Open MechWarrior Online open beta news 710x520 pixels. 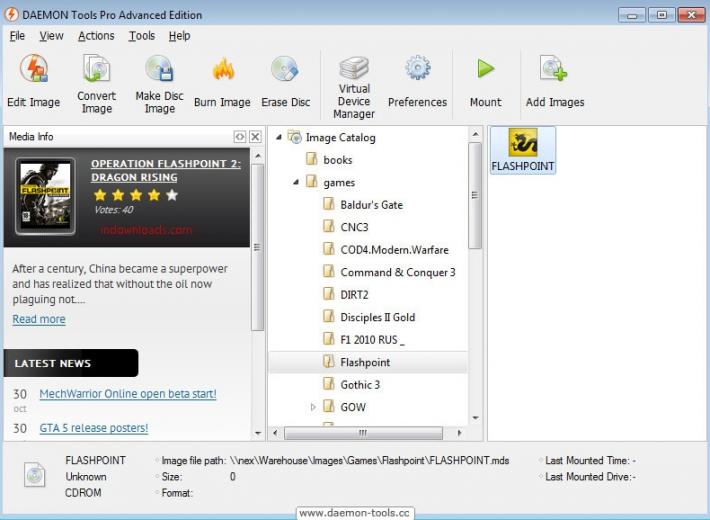pos(128,394)
